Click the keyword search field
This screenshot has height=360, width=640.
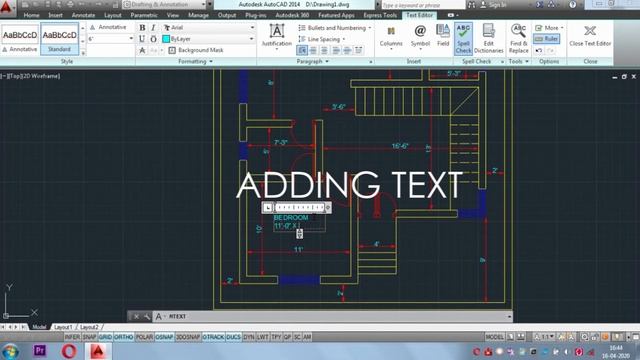point(422,5)
